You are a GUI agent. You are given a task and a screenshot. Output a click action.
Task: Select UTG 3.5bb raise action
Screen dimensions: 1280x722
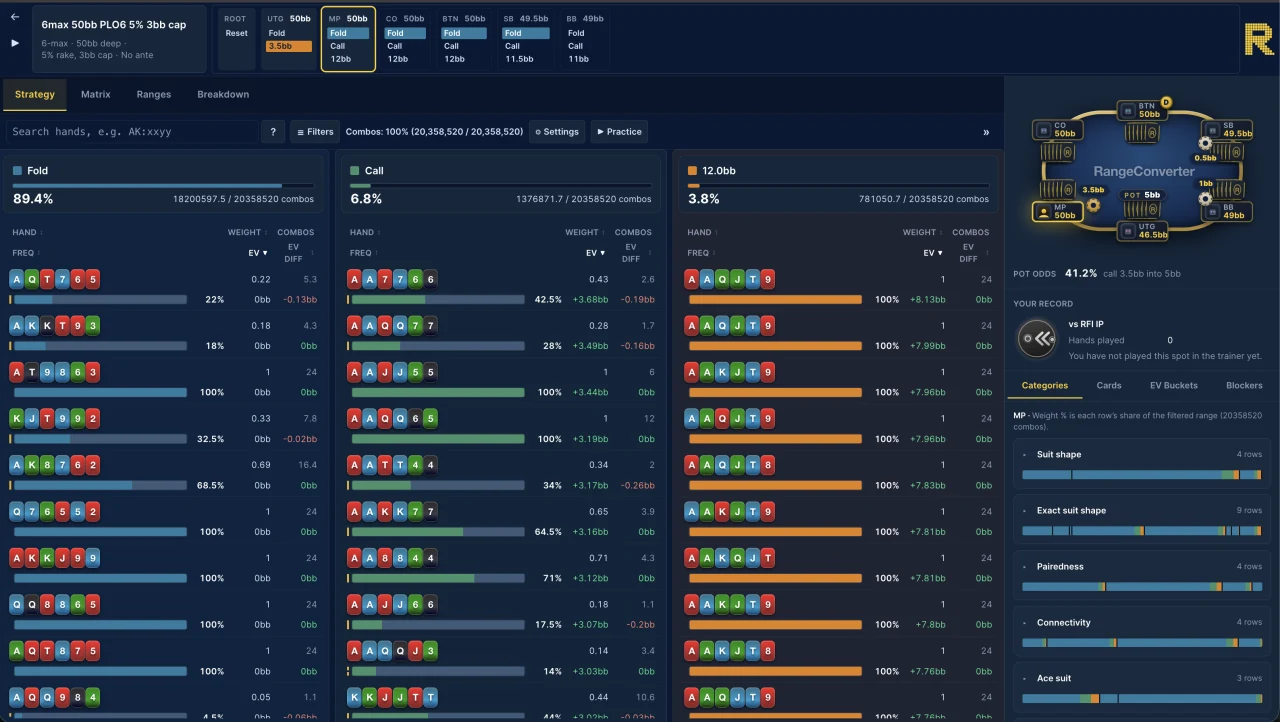coord(289,46)
